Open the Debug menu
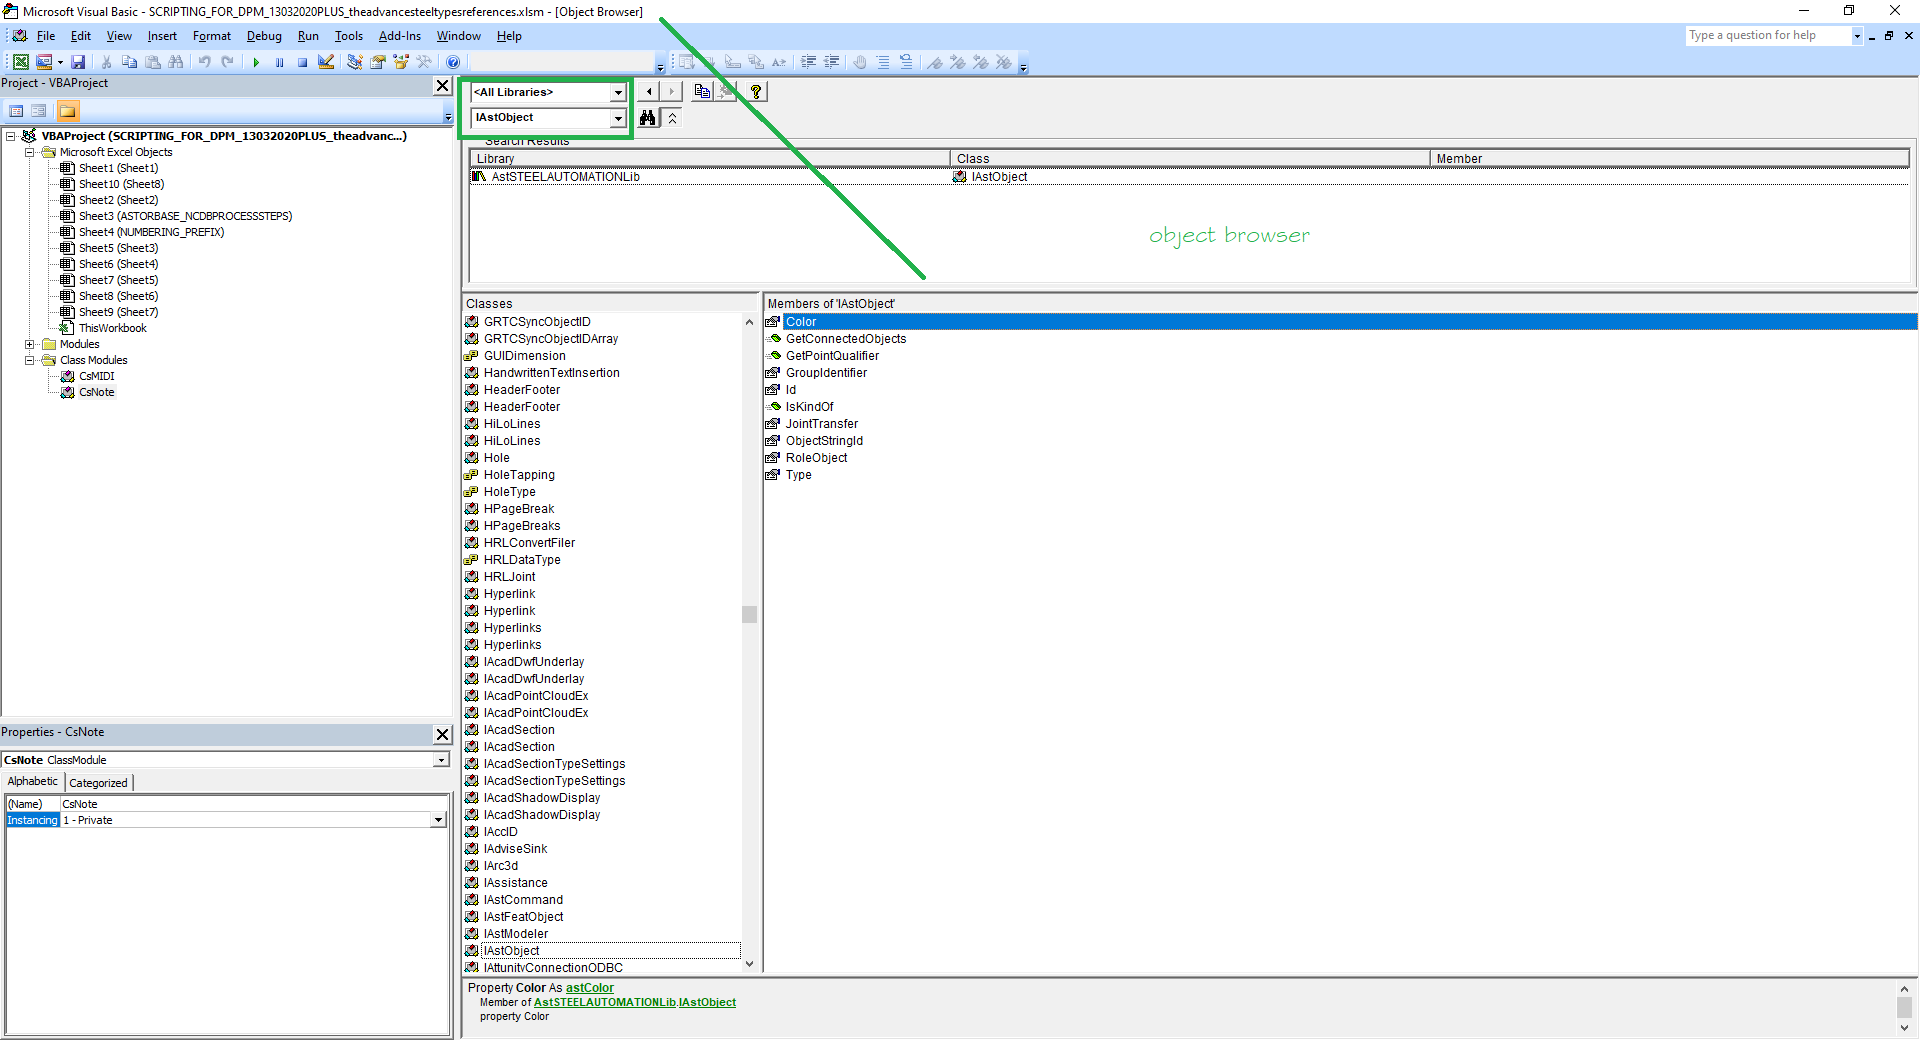 [264, 36]
